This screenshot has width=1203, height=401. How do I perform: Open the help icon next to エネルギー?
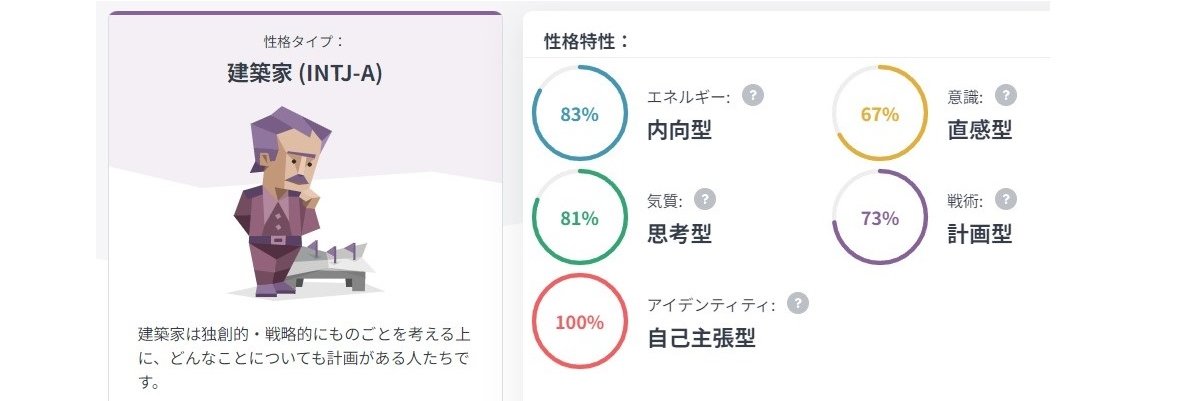pyautogui.click(x=753, y=96)
